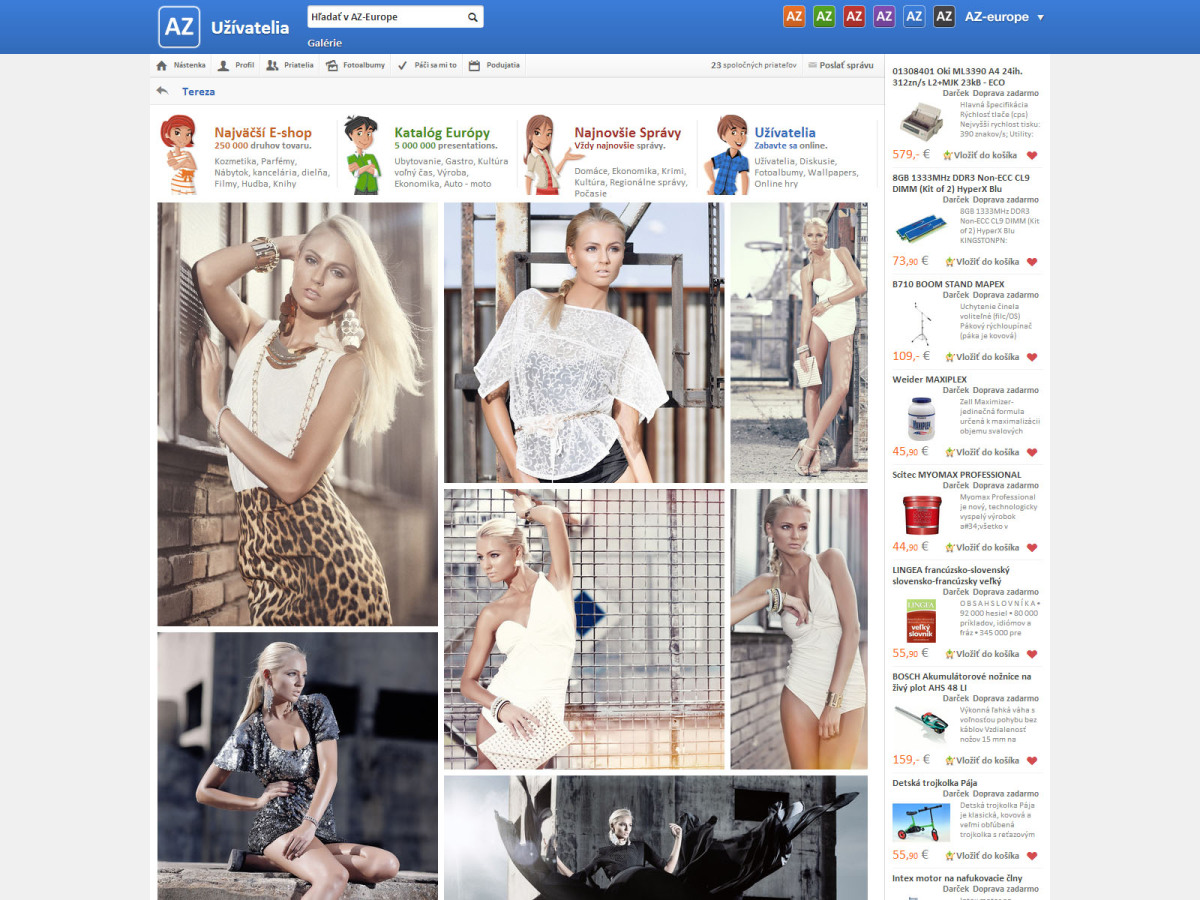Click the LINGEA veľký slovník book image

pos(921,620)
